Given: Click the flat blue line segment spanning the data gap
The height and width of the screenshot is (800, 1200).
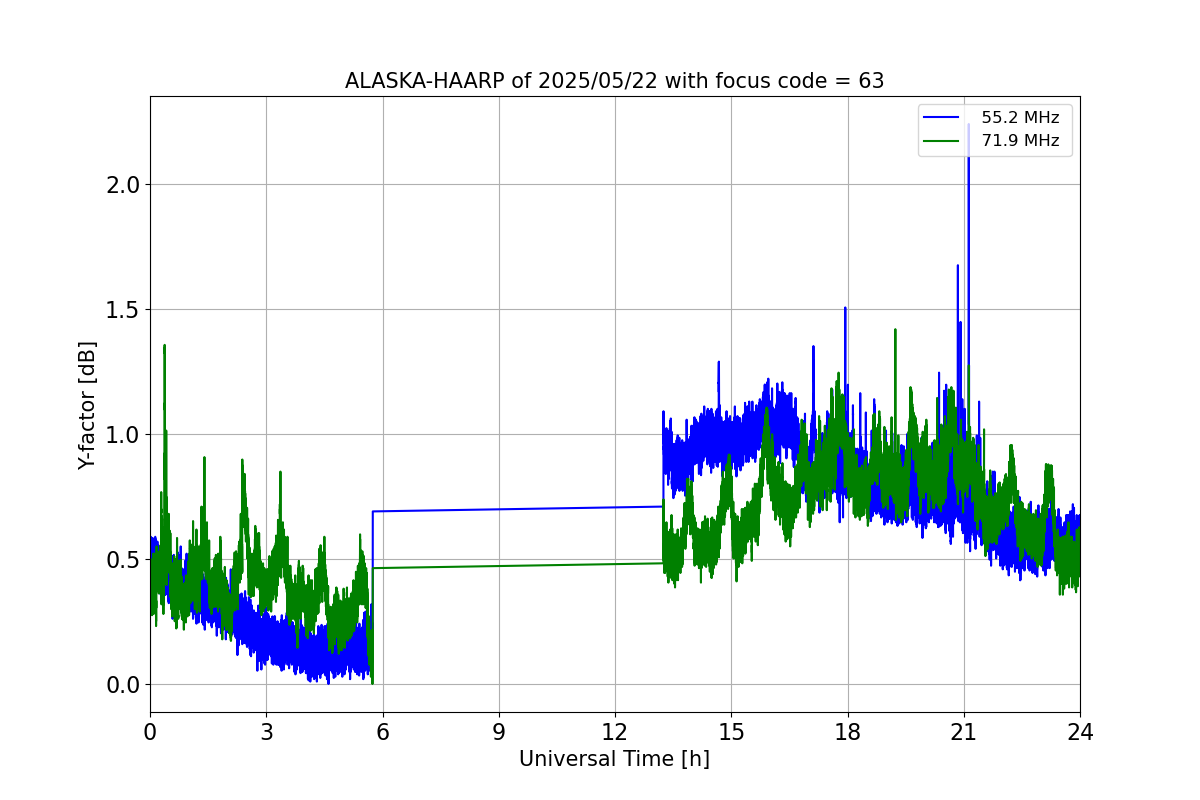Looking at the screenshot, I should (517, 509).
